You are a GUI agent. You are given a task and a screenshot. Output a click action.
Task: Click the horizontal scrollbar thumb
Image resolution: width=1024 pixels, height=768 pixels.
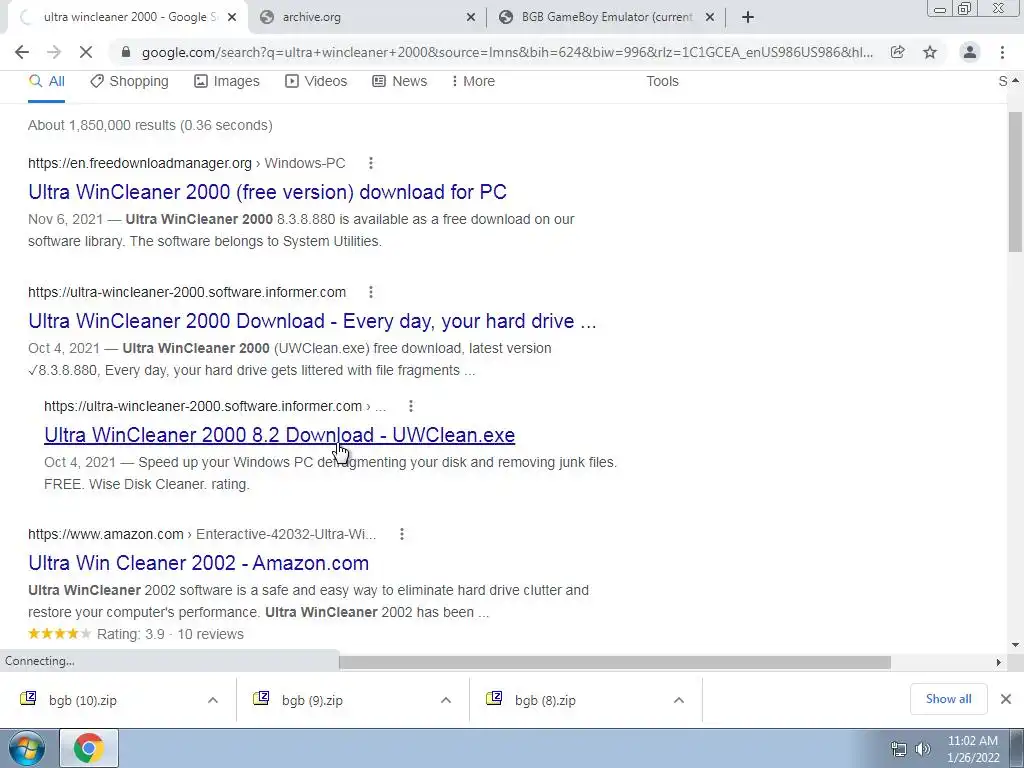coord(615,662)
